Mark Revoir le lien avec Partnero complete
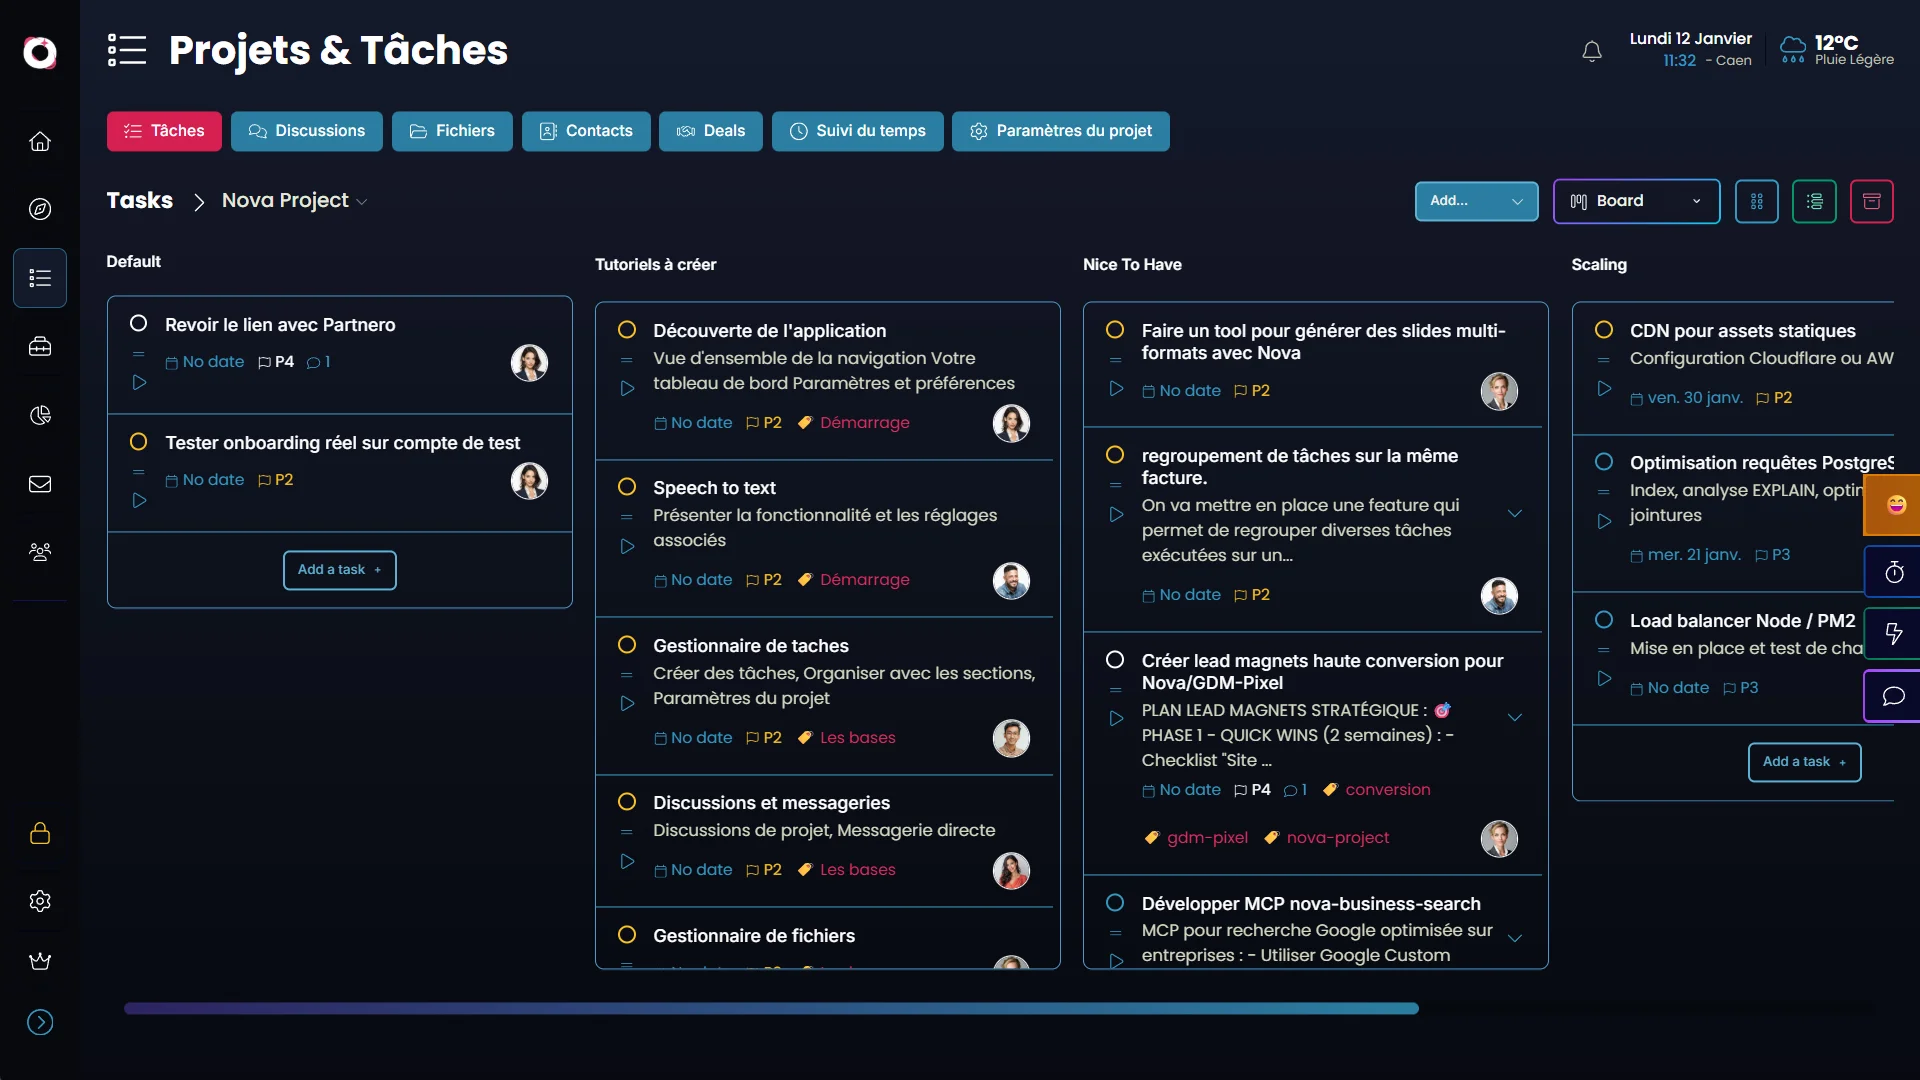1920x1080 pixels. (x=139, y=323)
